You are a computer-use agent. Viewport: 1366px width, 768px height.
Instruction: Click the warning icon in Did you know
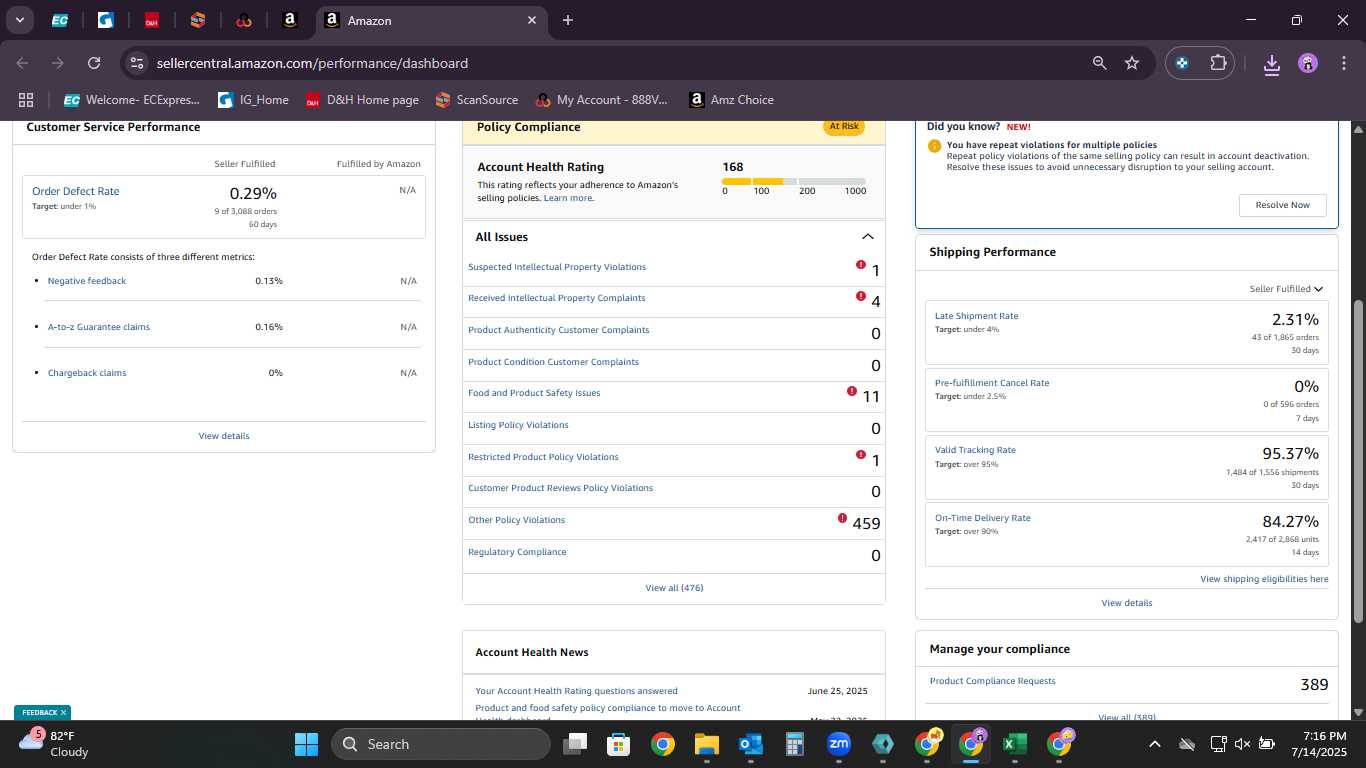[935, 146]
